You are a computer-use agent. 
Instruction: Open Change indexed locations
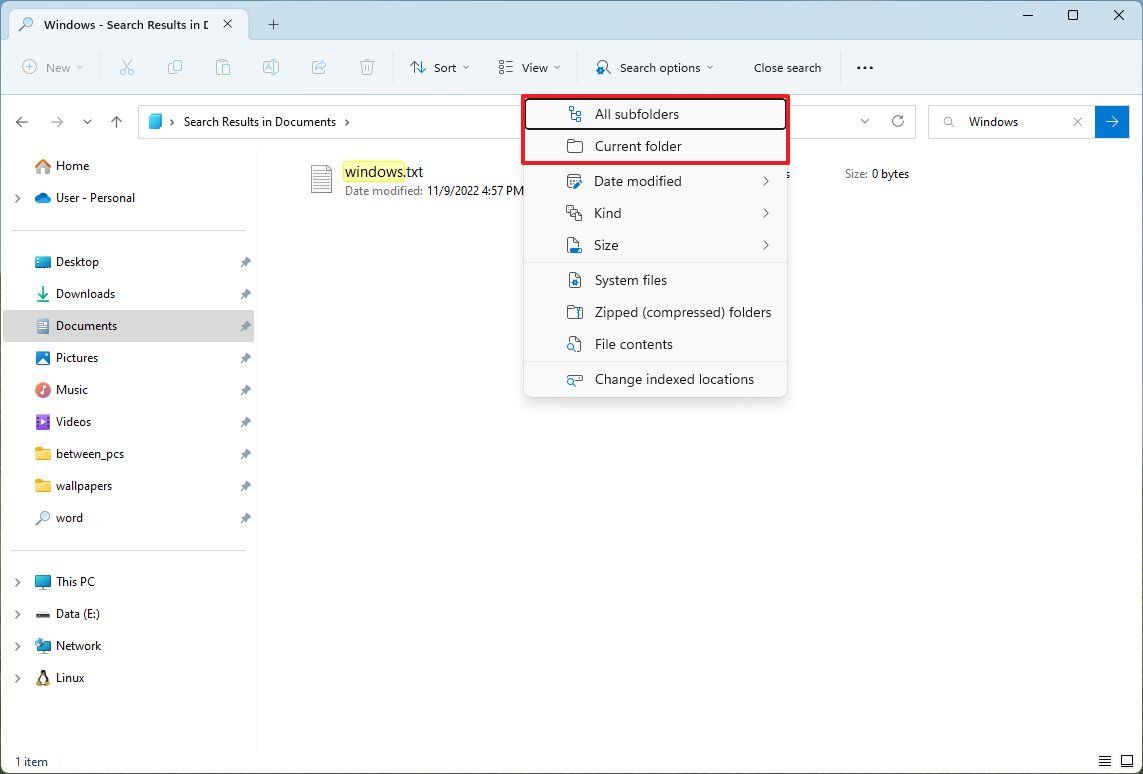pos(674,379)
